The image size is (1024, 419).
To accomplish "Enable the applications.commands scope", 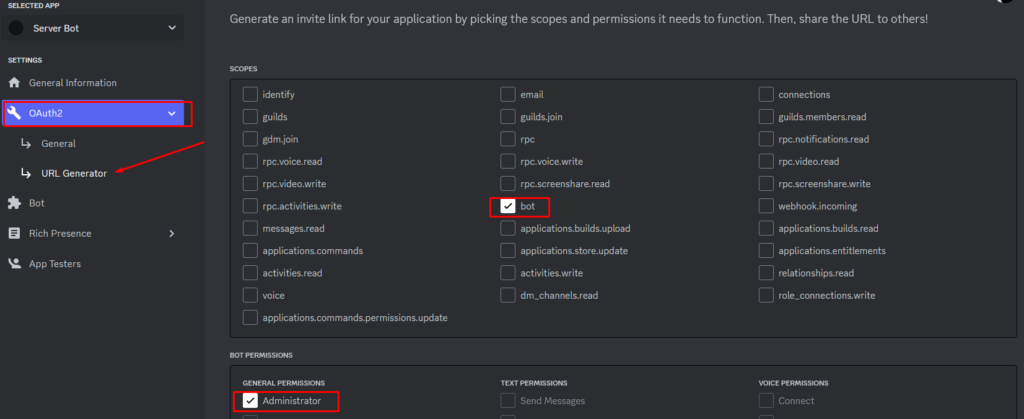I will click(x=250, y=251).
